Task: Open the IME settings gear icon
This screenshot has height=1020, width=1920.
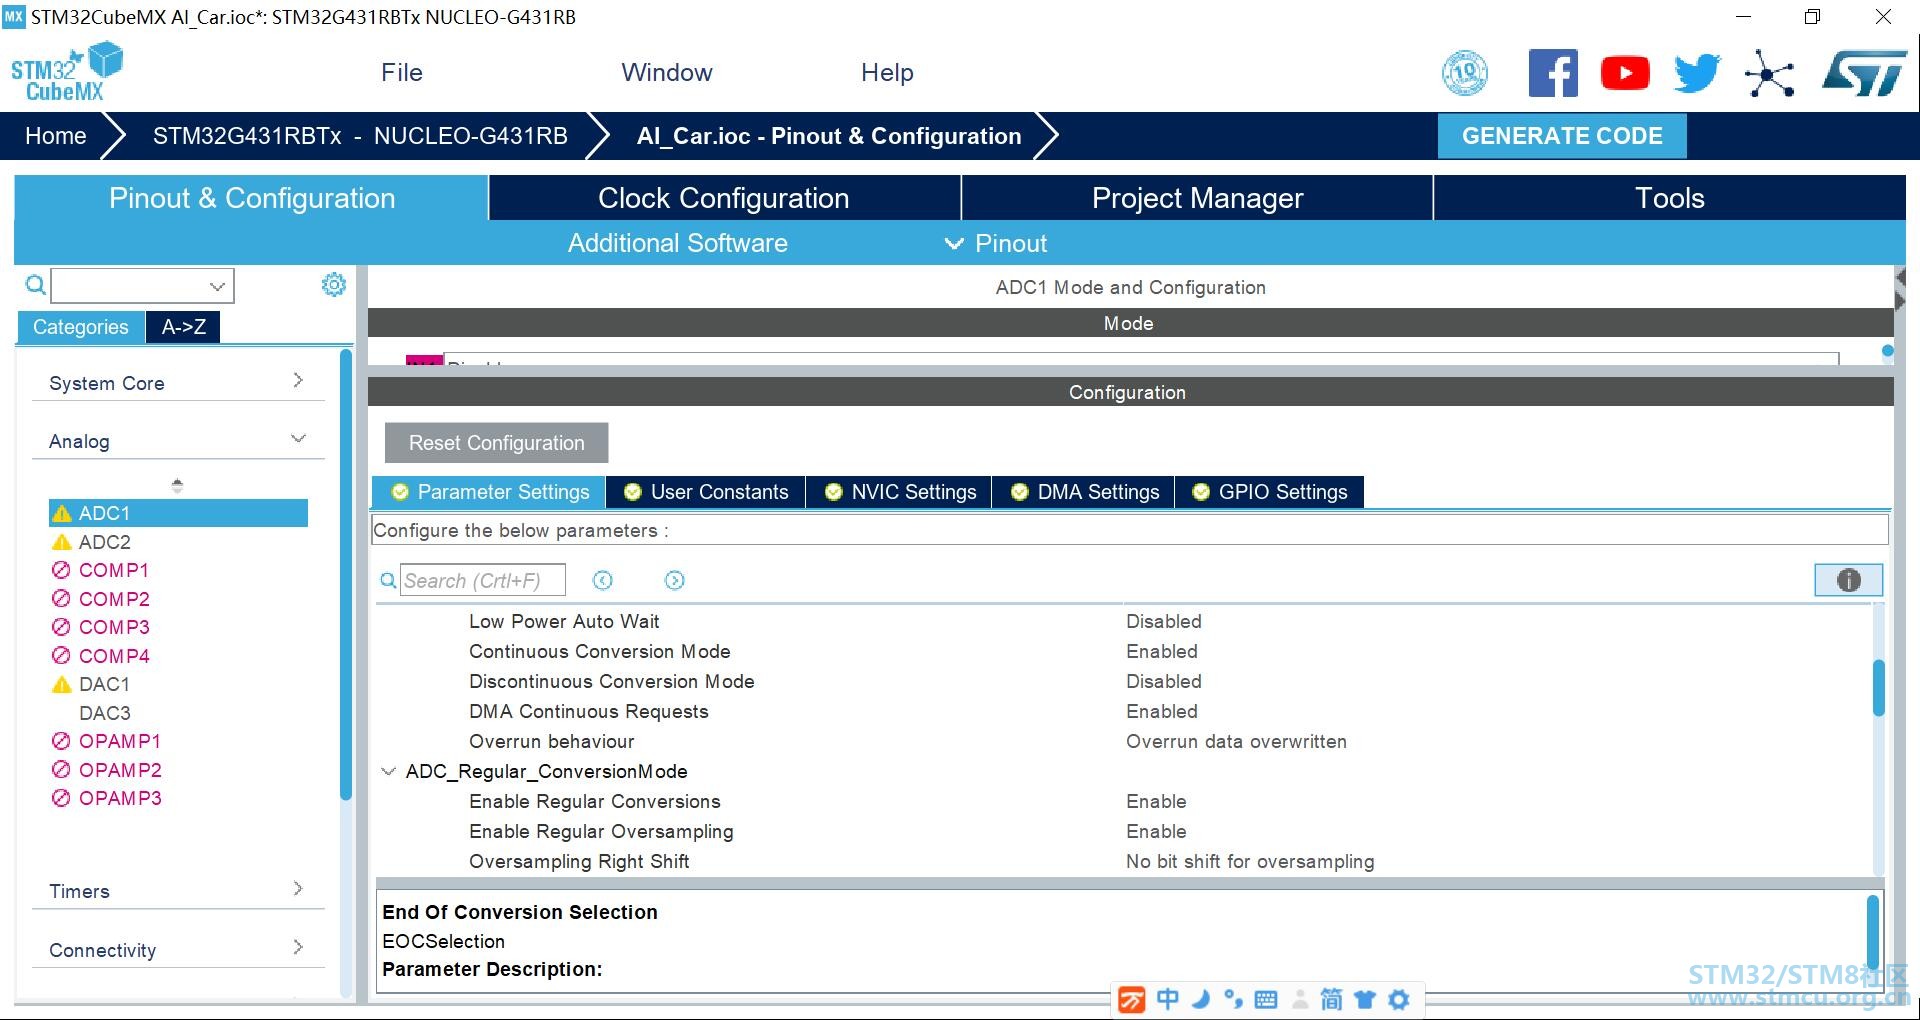Action: pyautogui.click(x=1399, y=999)
